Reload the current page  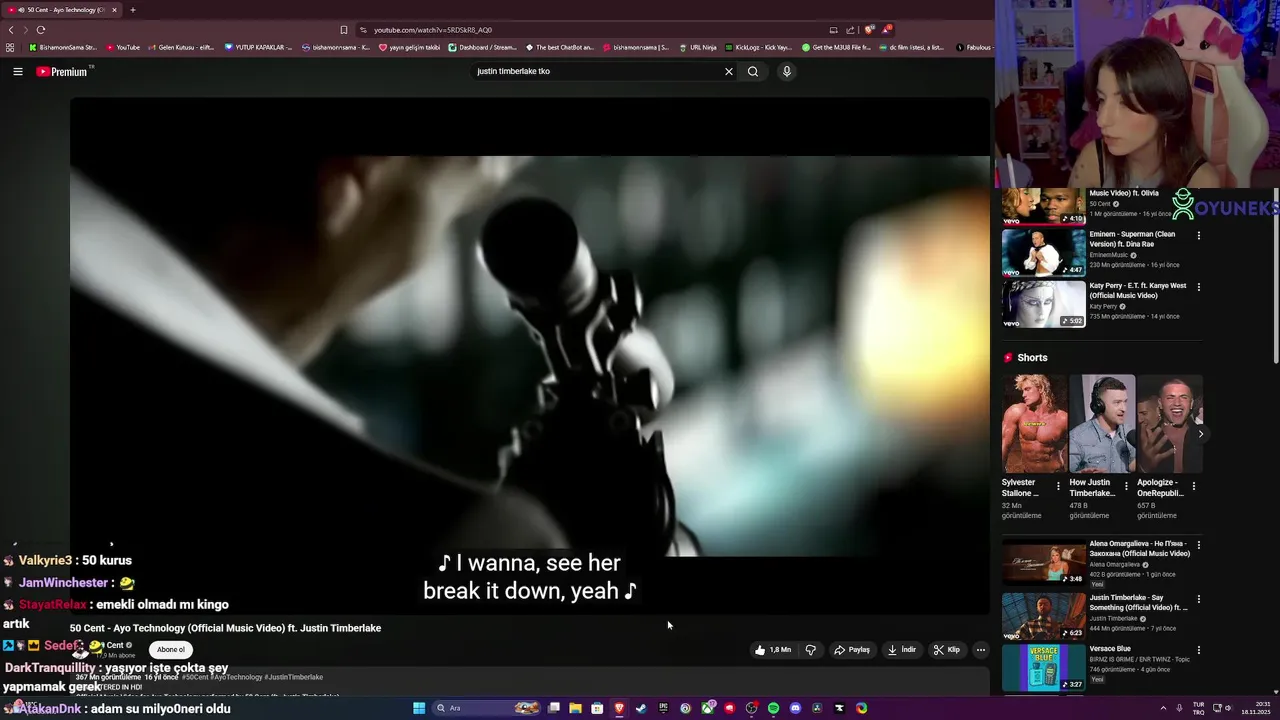click(x=41, y=30)
